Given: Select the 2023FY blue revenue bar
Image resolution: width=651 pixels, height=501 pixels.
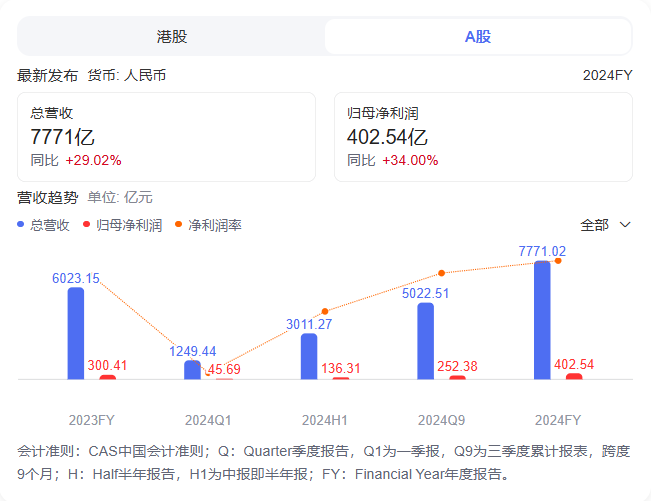Looking at the screenshot, I should point(76,333).
